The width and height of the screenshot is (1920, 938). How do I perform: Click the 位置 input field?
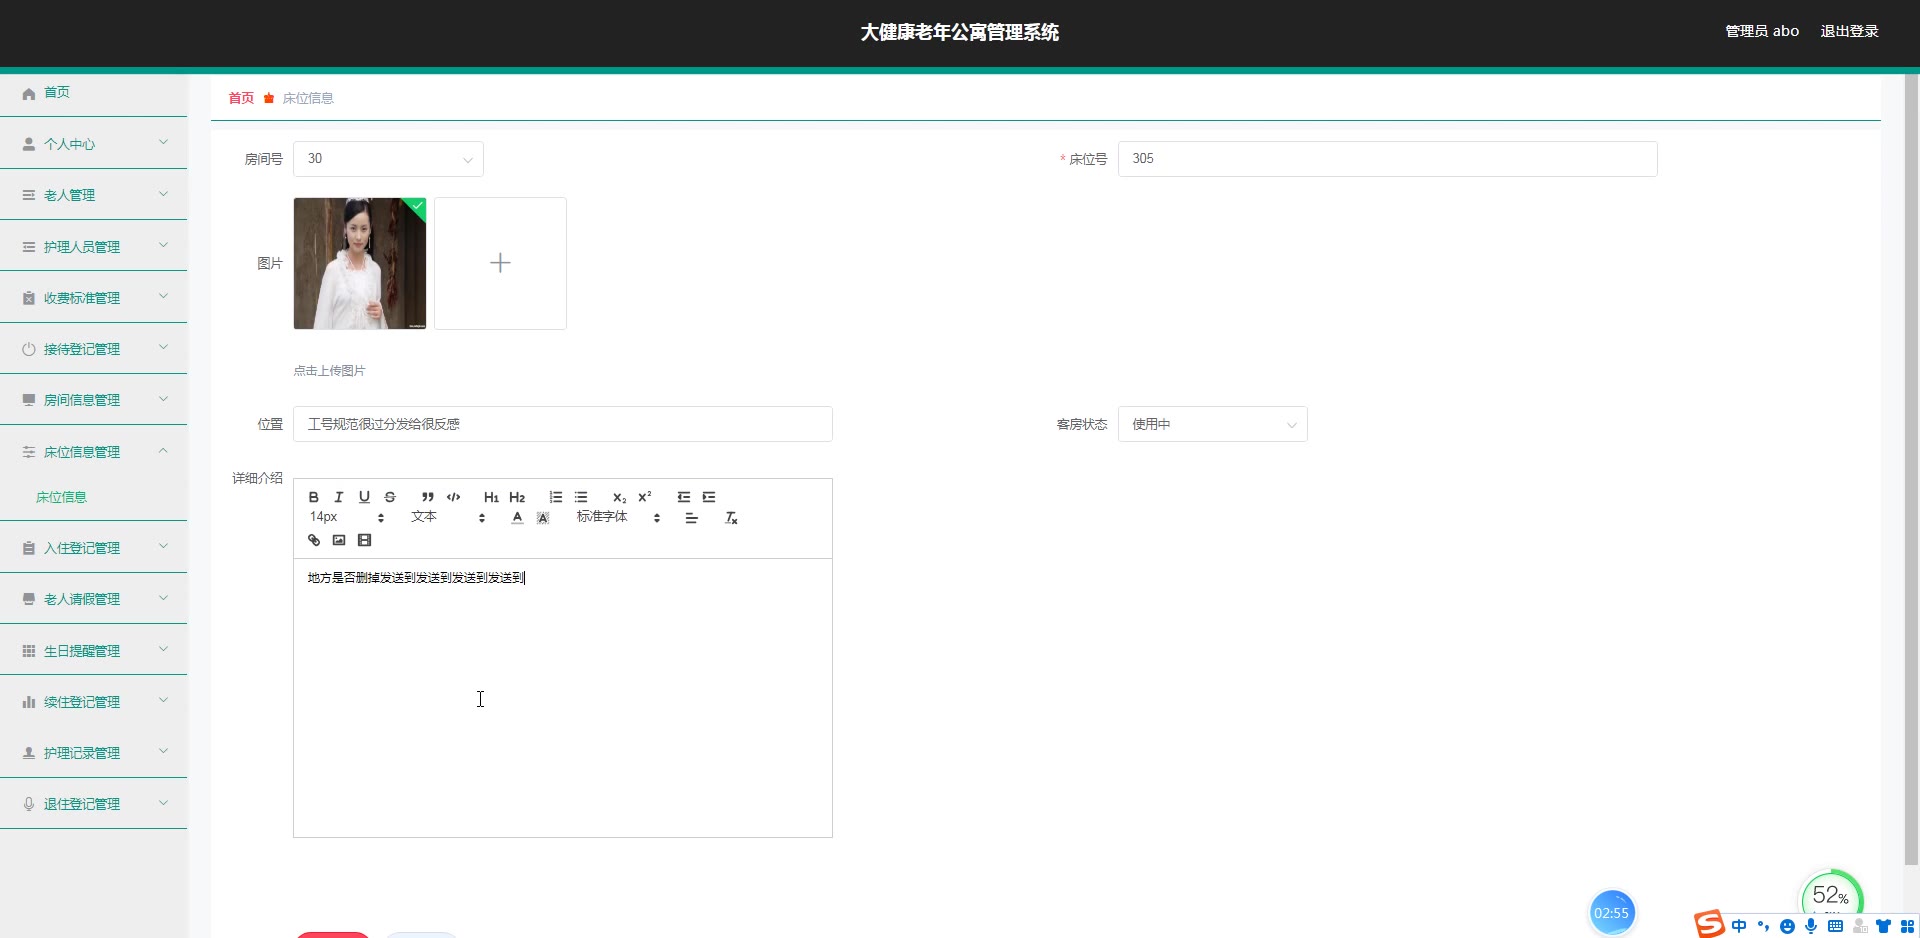(562, 424)
